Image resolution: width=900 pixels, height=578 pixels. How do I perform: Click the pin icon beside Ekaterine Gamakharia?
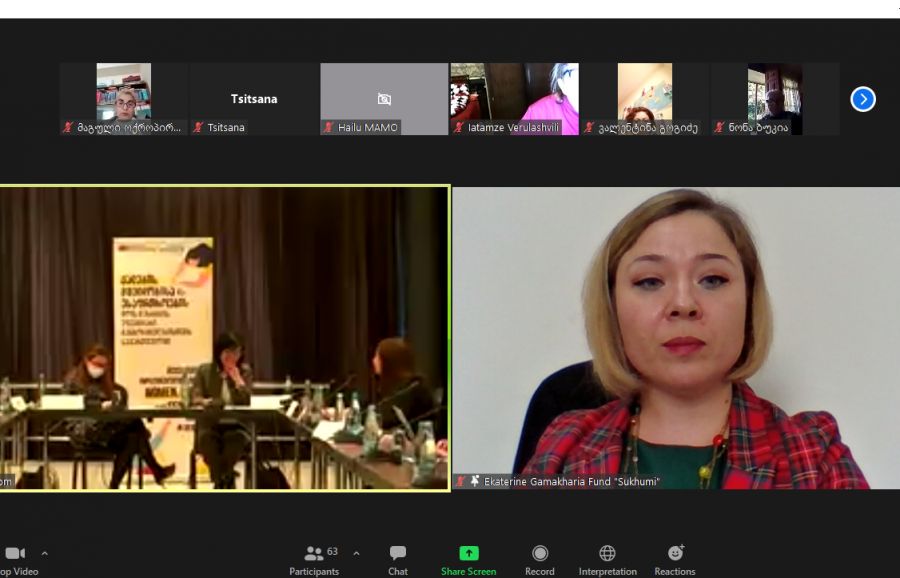point(475,481)
